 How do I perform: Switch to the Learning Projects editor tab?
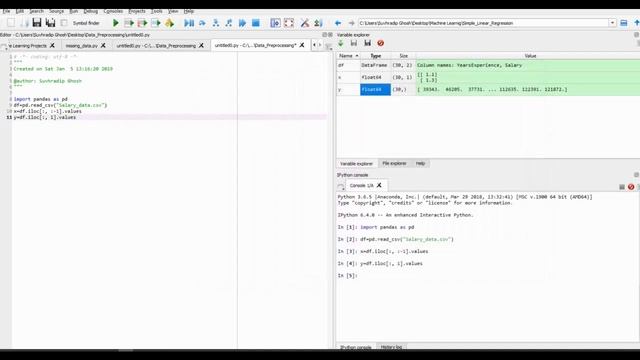pyautogui.click(x=28, y=46)
